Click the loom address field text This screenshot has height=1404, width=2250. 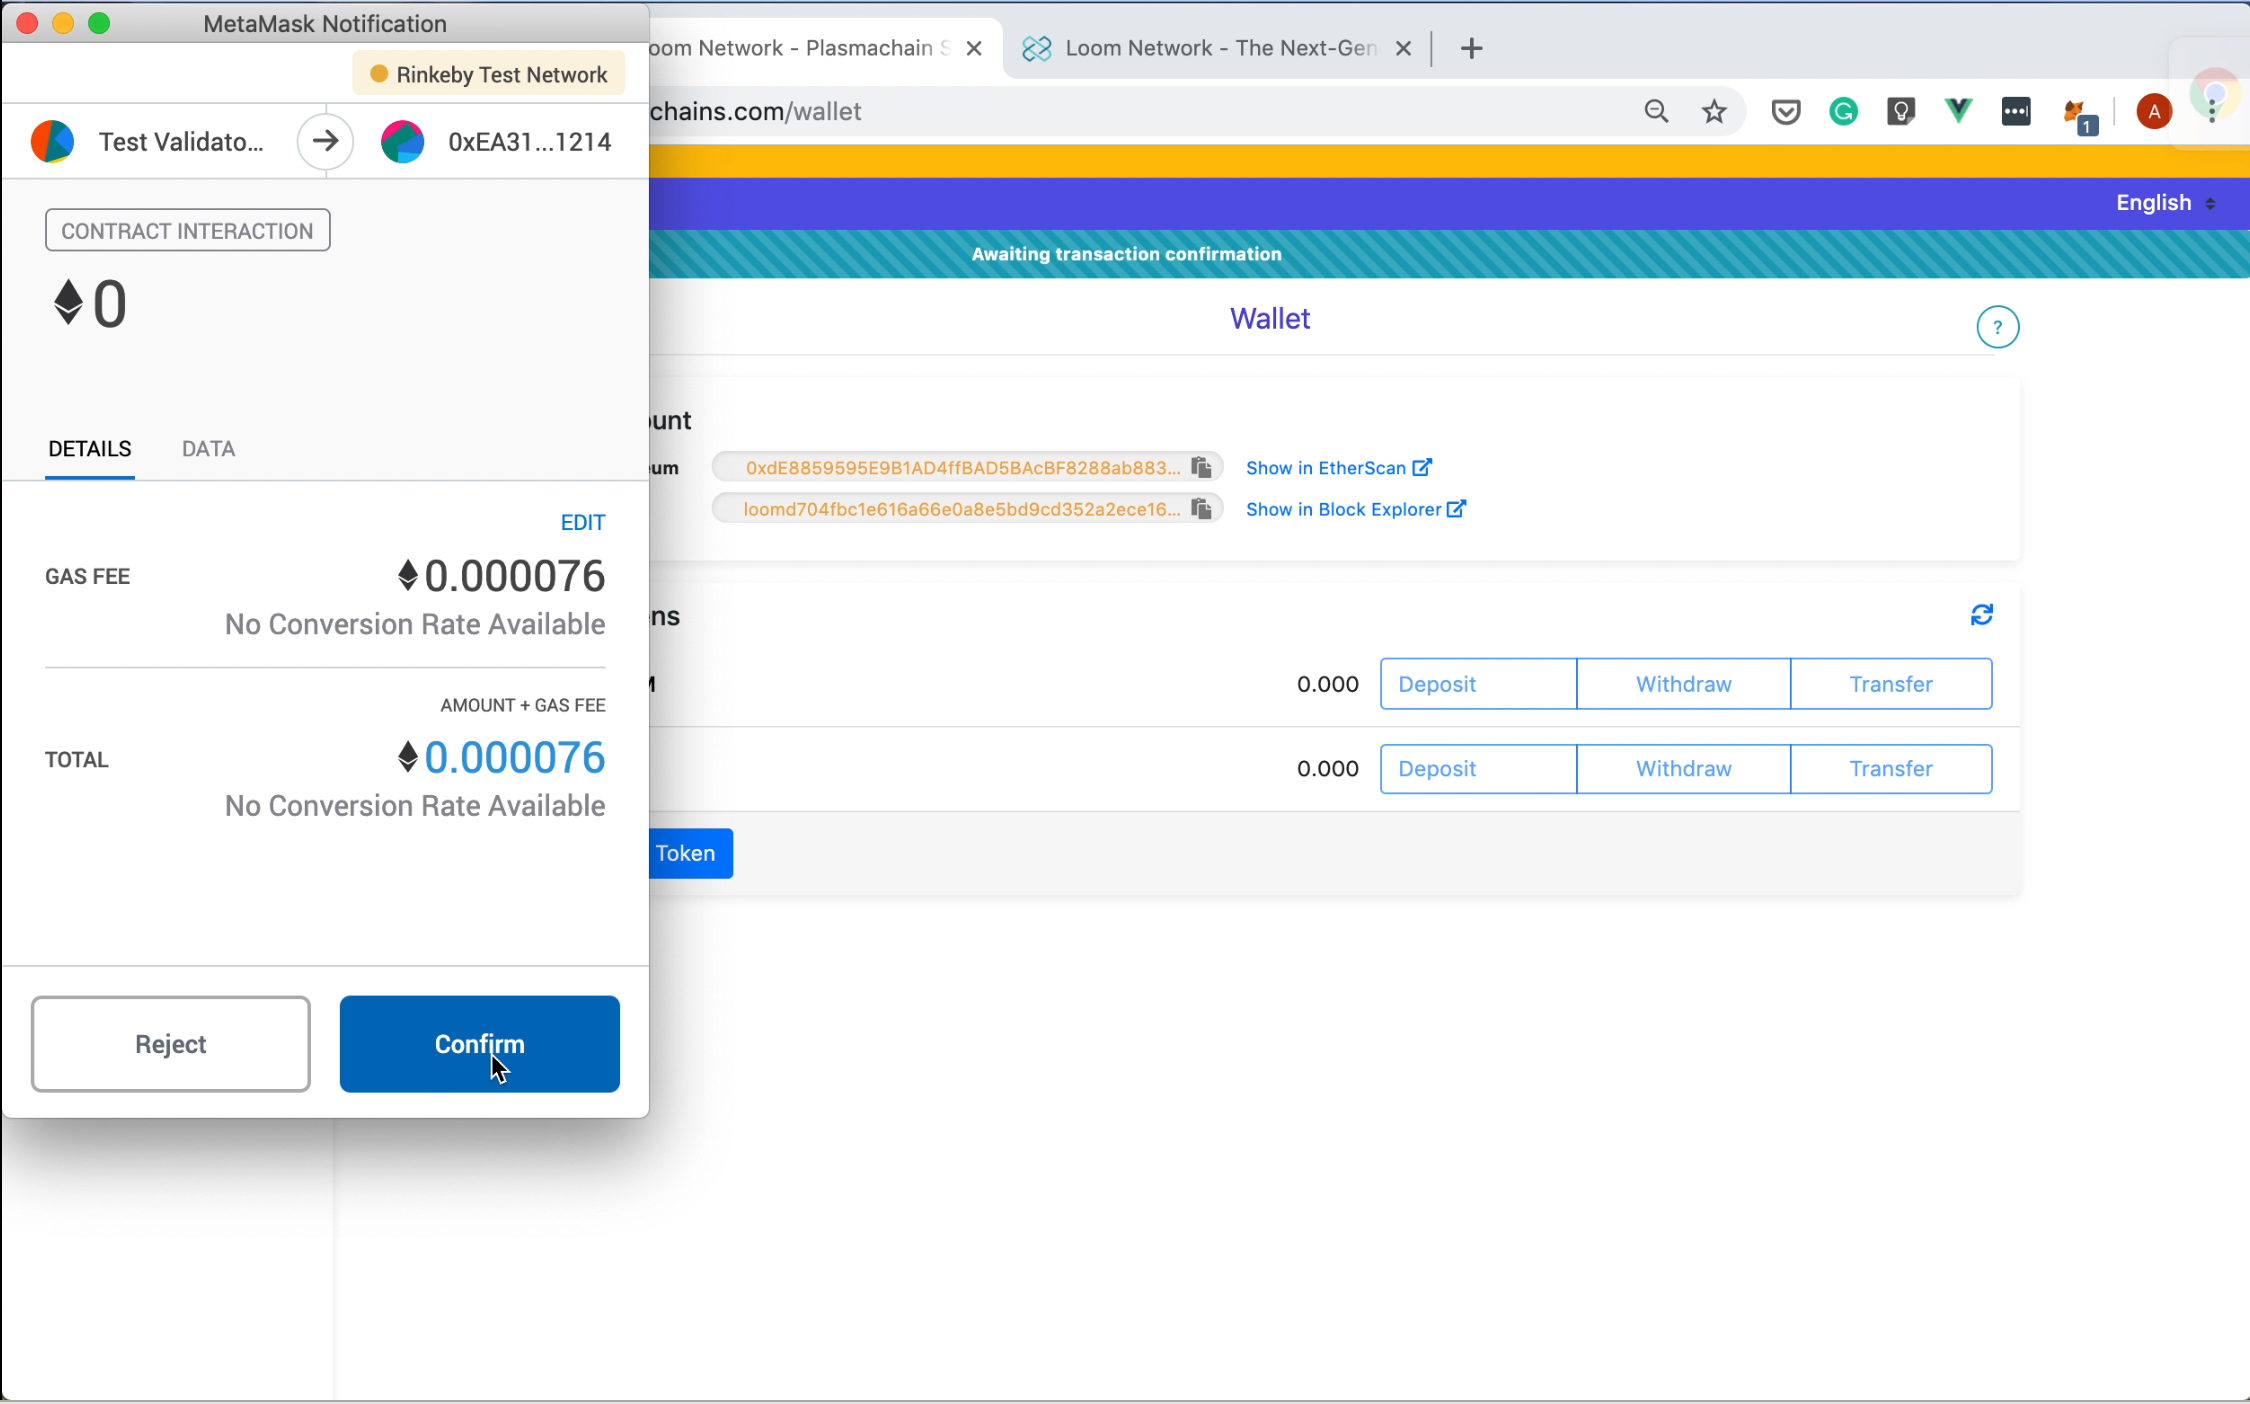(x=962, y=509)
